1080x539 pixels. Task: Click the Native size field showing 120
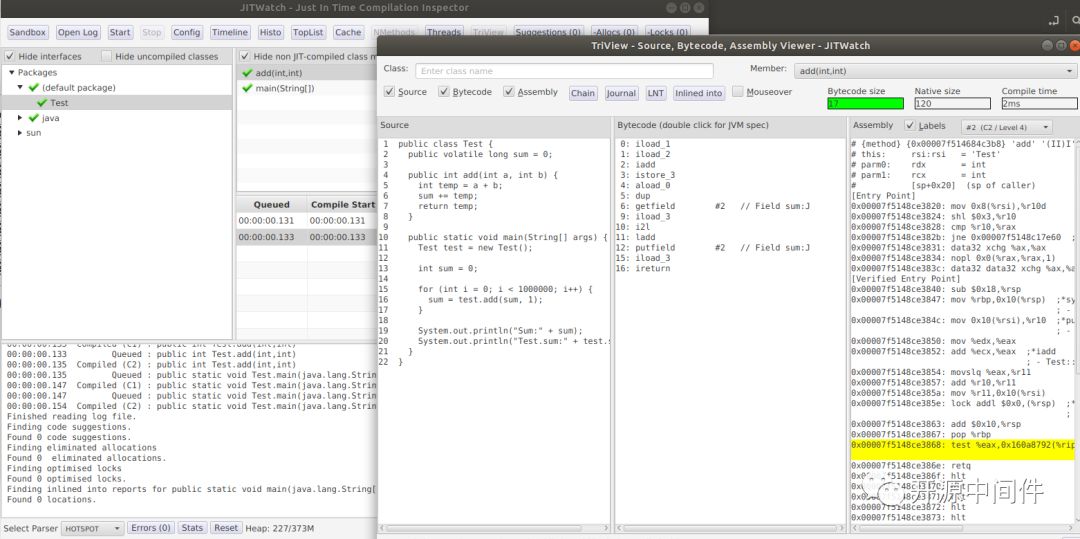click(953, 103)
